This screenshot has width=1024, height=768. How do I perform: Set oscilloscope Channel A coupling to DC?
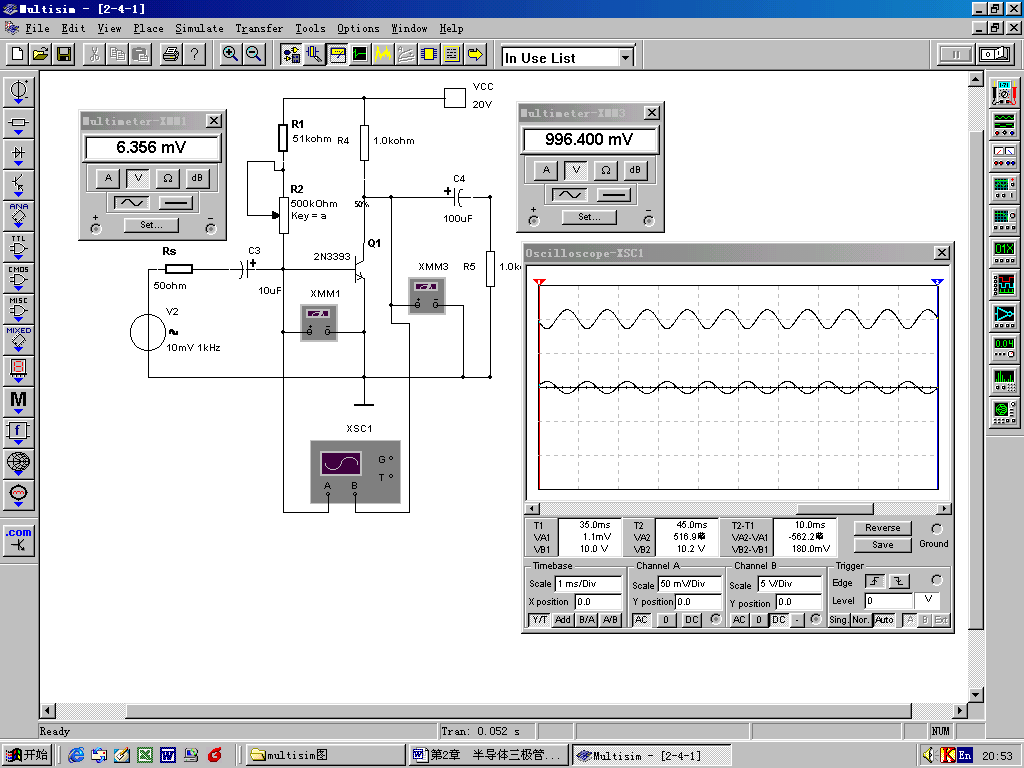pos(692,620)
